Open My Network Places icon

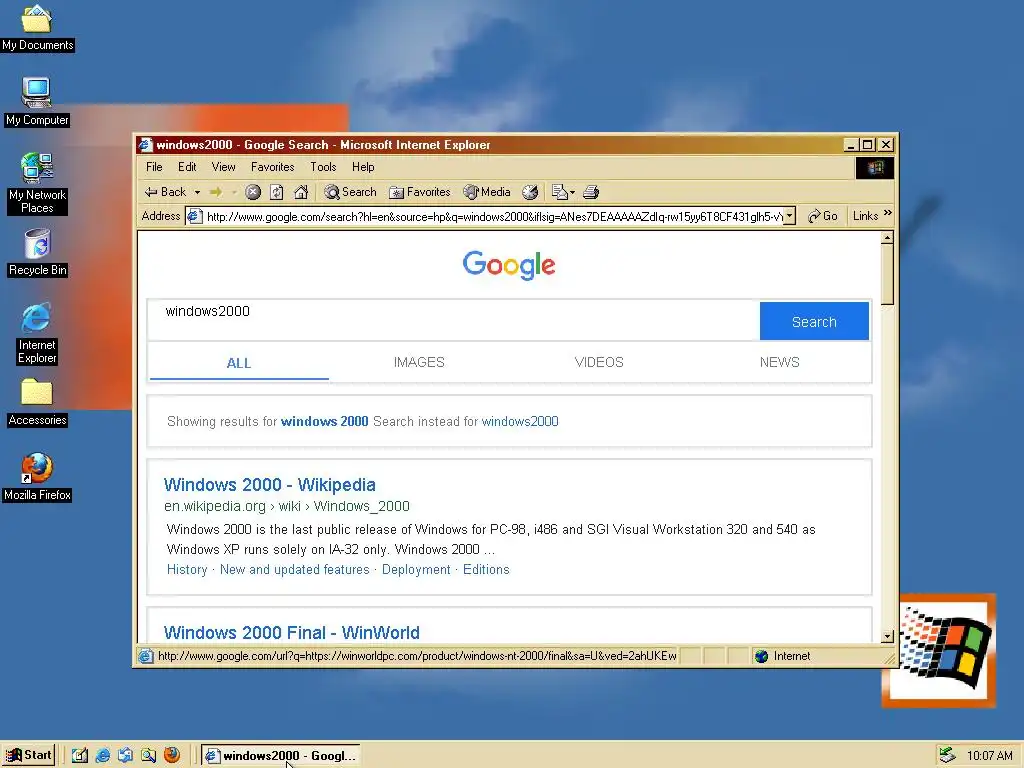(x=37, y=184)
